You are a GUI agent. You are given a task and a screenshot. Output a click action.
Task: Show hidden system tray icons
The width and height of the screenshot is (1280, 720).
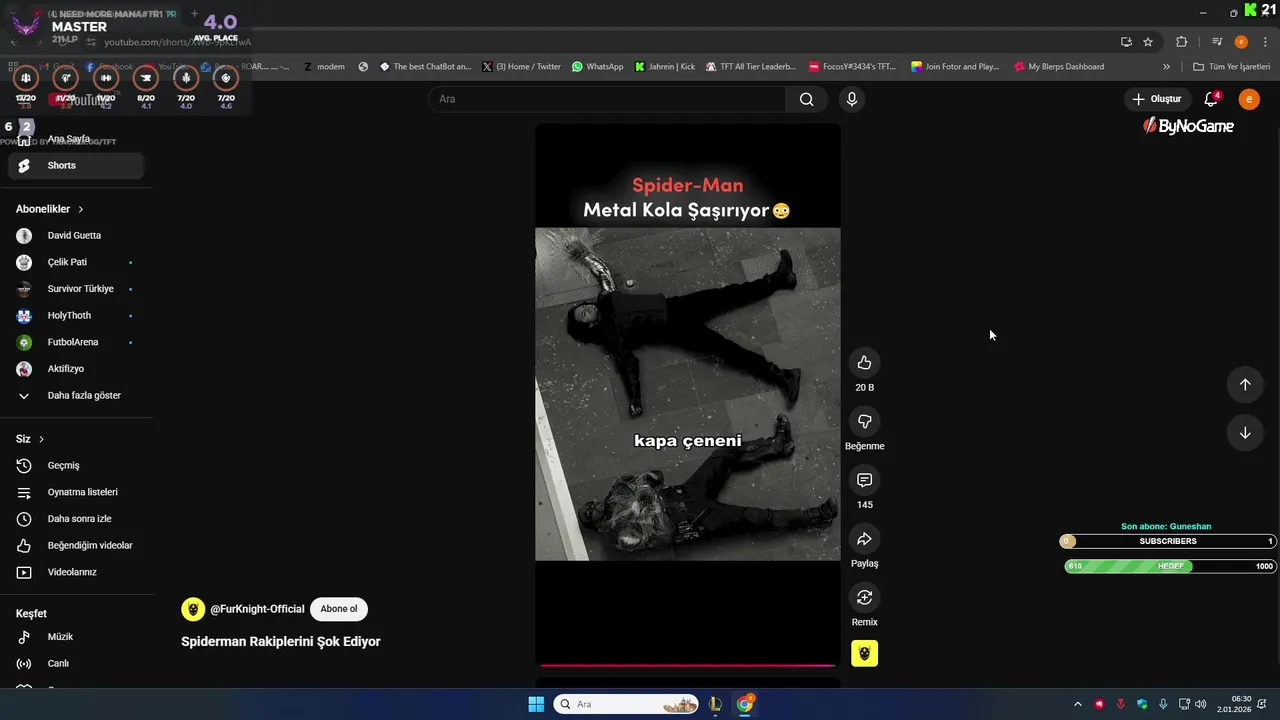pos(1077,704)
